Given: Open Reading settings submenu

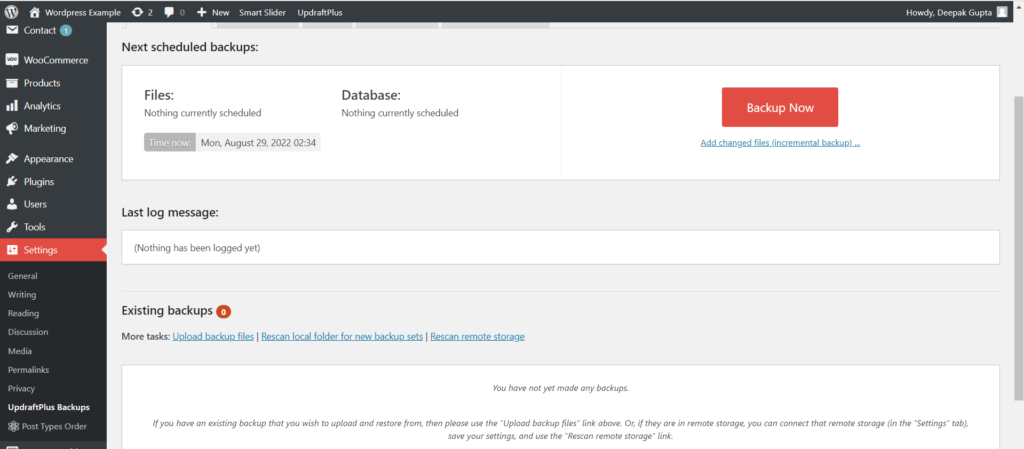Looking at the screenshot, I should pyautogui.click(x=24, y=313).
